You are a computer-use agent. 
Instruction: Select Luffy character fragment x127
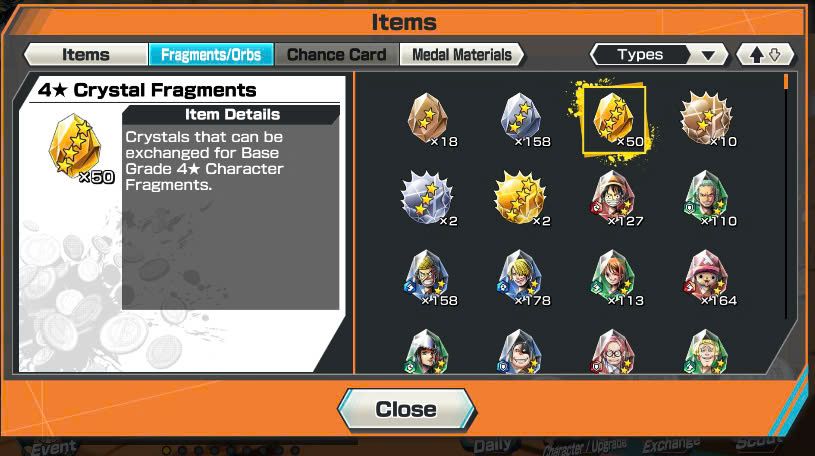click(x=614, y=199)
